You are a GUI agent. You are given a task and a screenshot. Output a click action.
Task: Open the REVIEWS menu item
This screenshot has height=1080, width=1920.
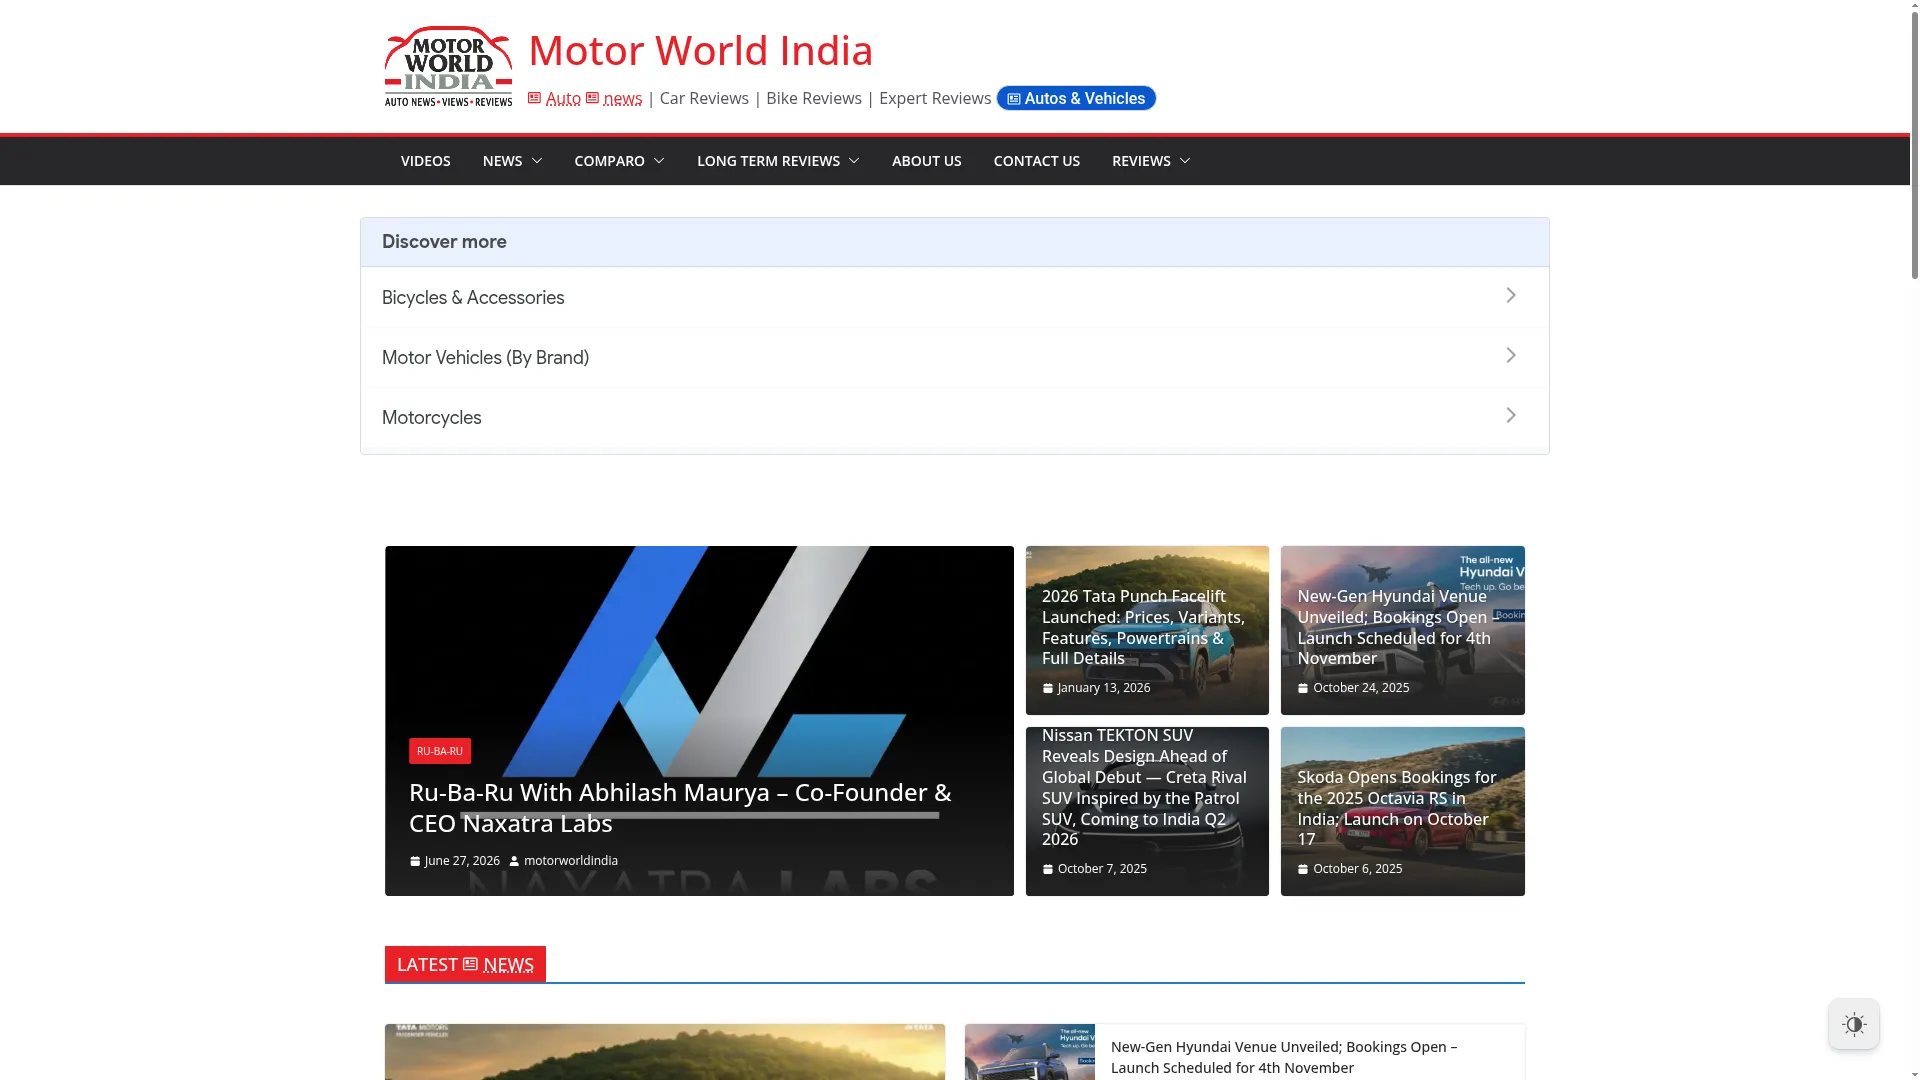click(x=1141, y=161)
